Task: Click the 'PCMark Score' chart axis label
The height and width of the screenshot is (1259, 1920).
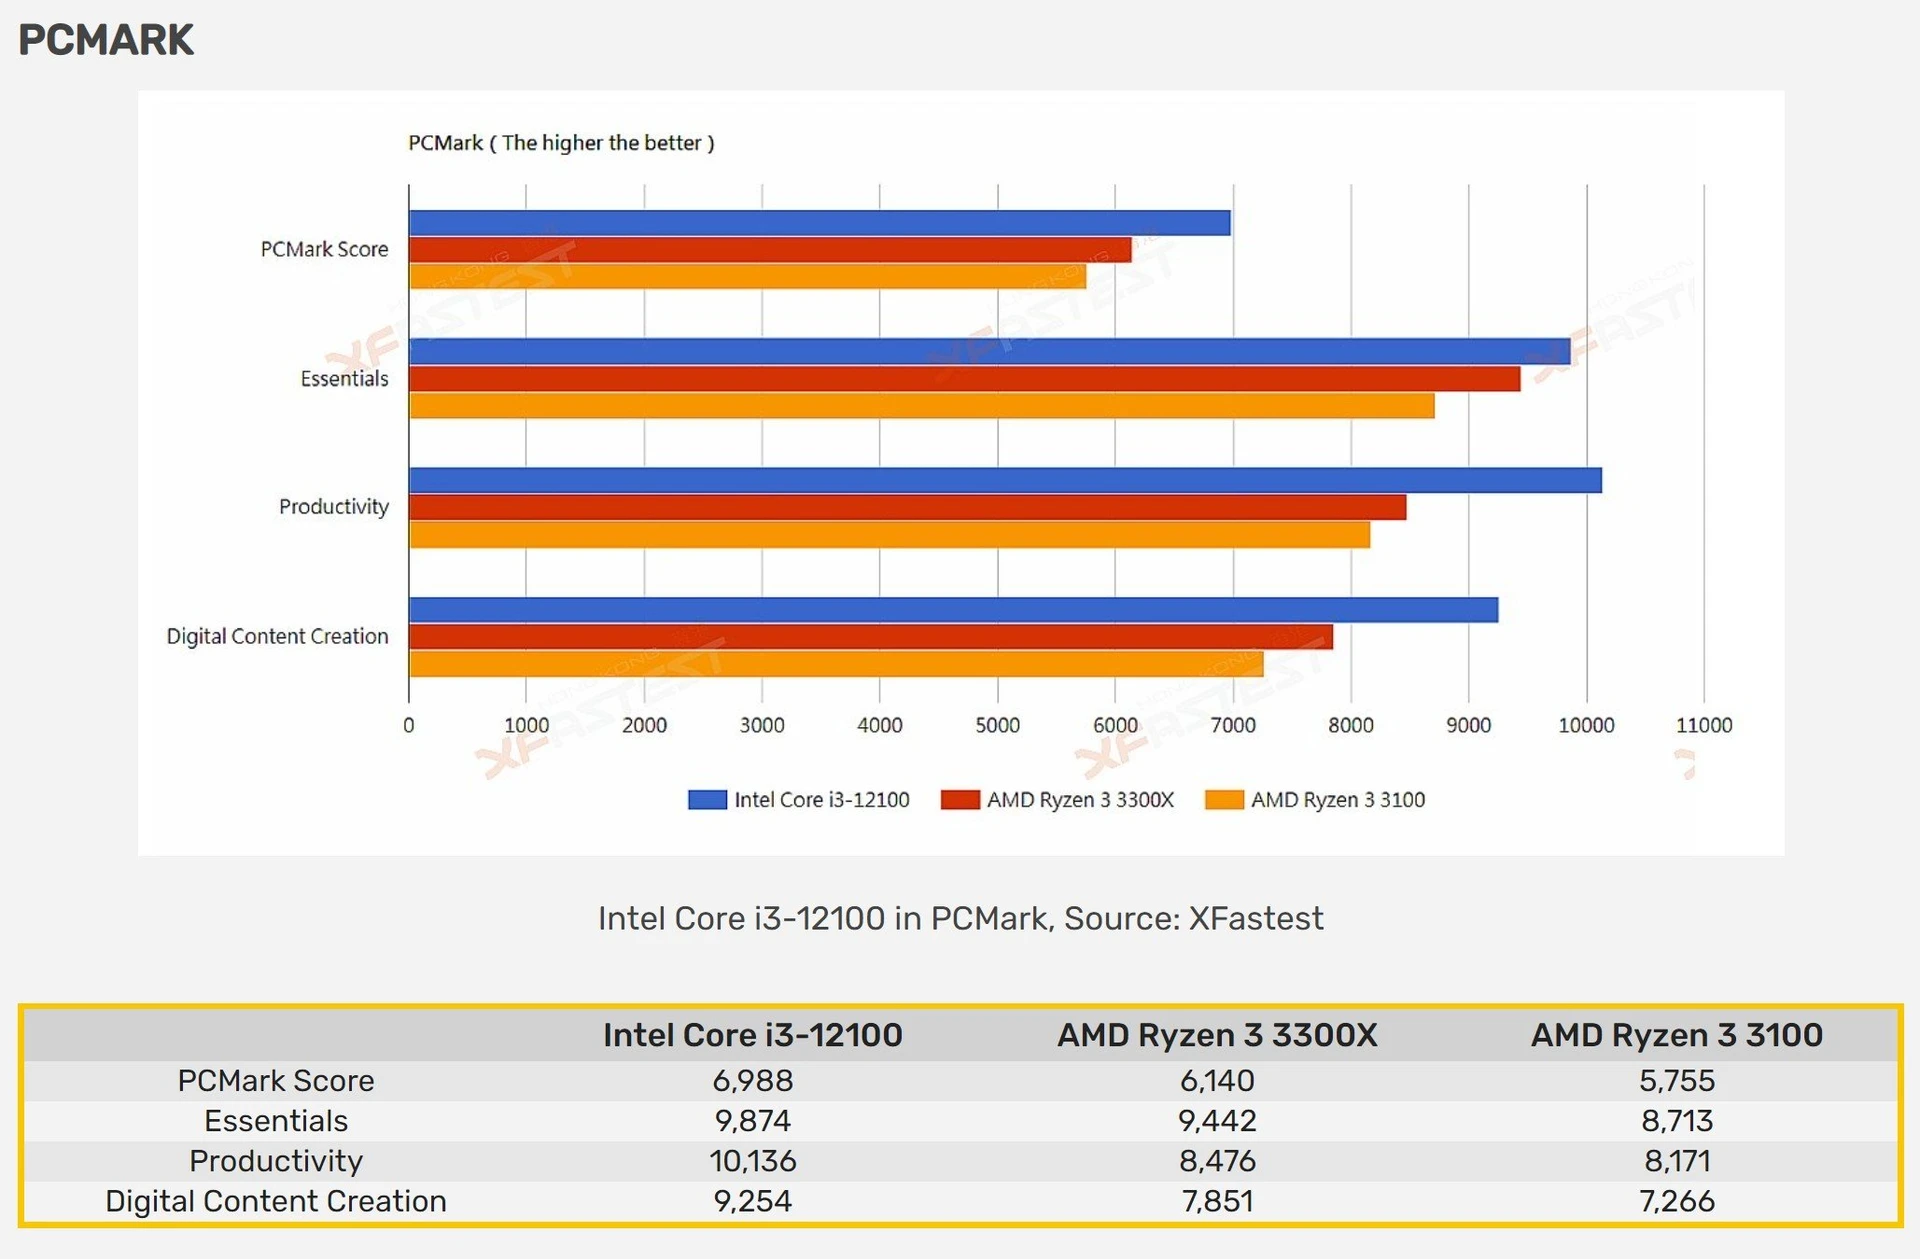Action: 324,249
